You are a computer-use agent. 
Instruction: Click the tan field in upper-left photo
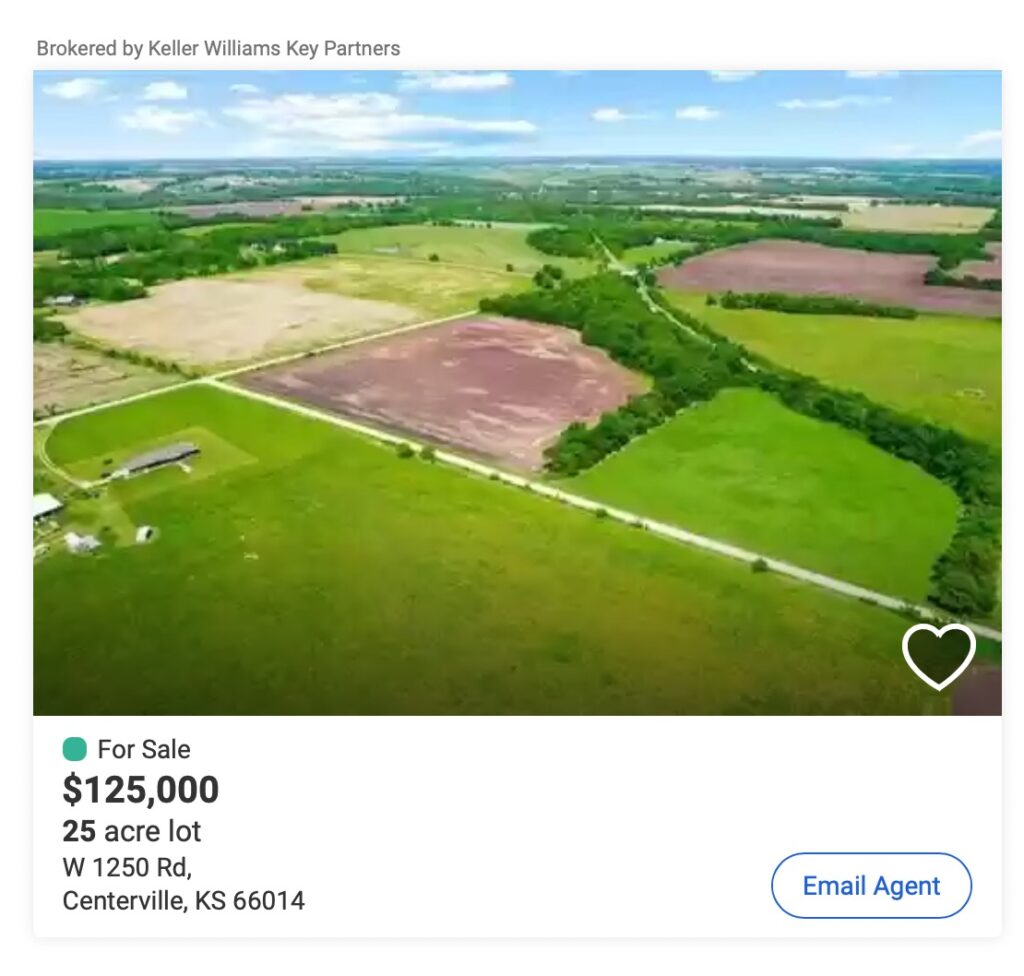(230, 320)
